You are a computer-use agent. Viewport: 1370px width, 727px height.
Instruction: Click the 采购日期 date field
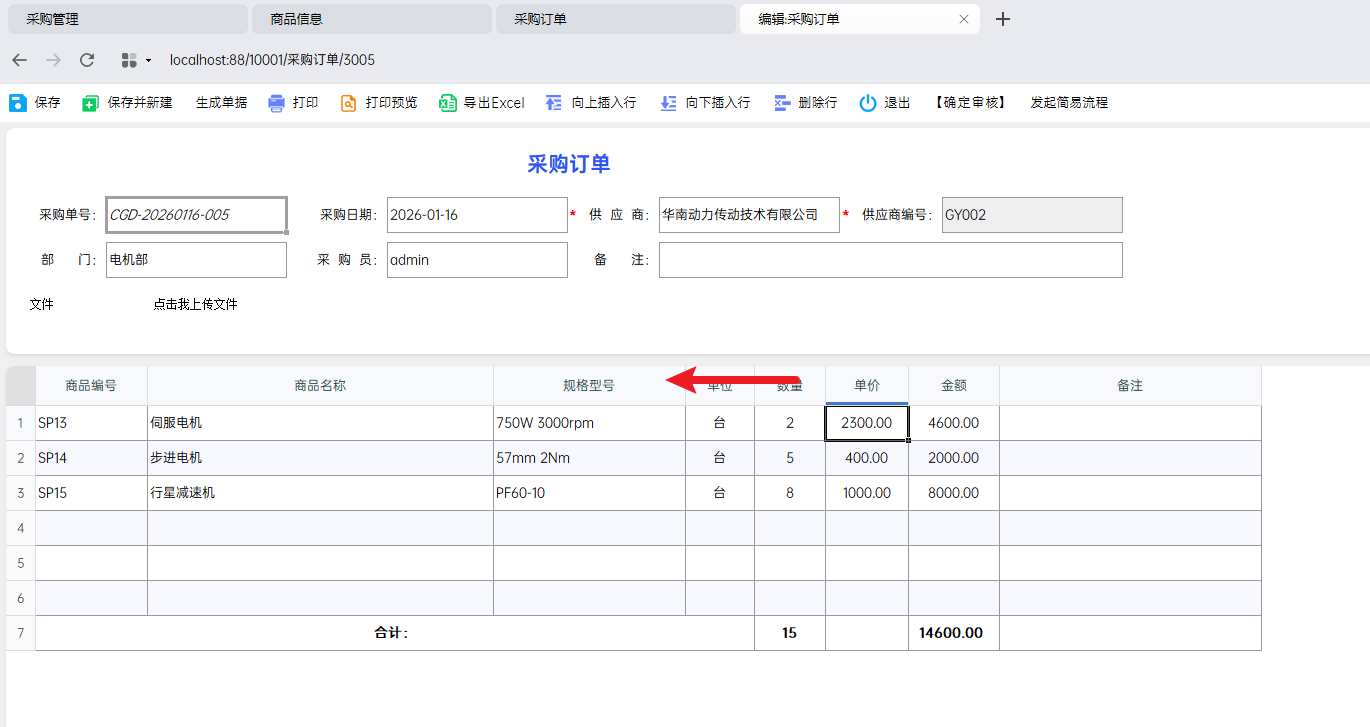click(477, 215)
